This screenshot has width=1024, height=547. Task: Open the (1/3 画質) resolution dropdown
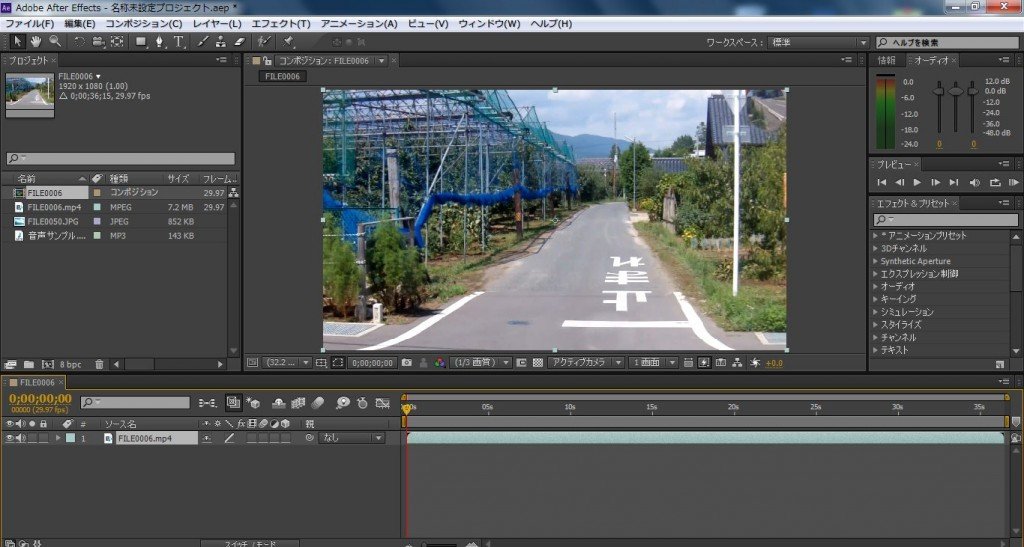point(481,362)
